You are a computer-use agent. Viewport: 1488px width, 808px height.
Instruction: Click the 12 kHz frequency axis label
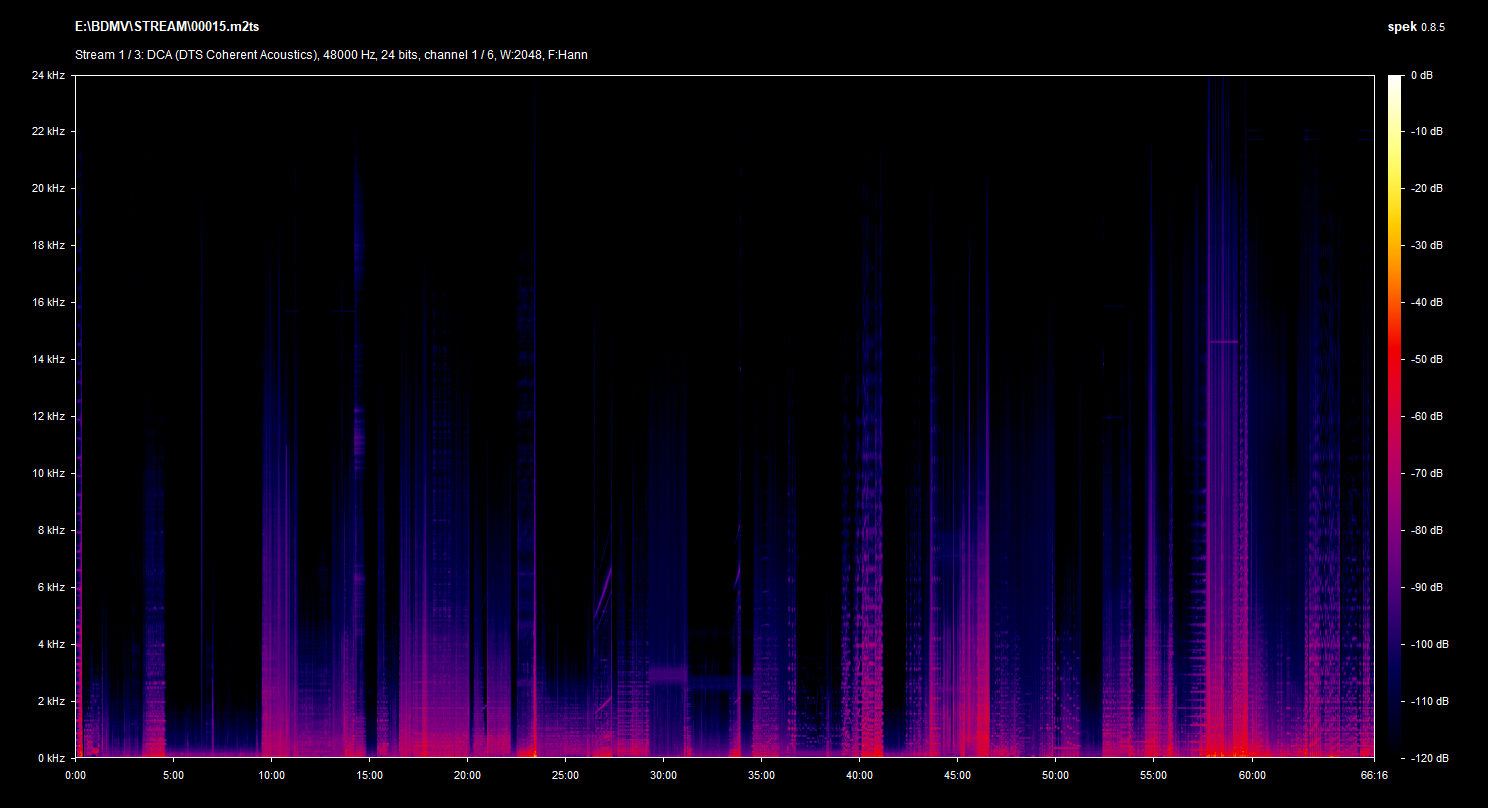click(x=47, y=416)
